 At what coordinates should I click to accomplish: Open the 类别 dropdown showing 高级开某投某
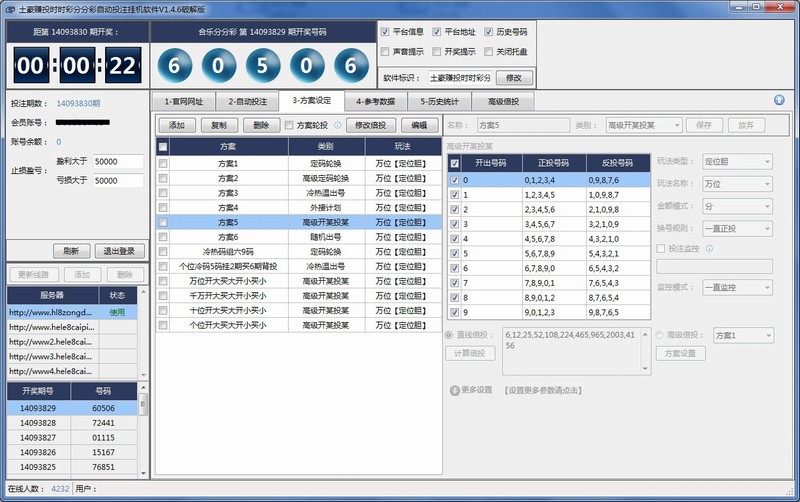643,125
